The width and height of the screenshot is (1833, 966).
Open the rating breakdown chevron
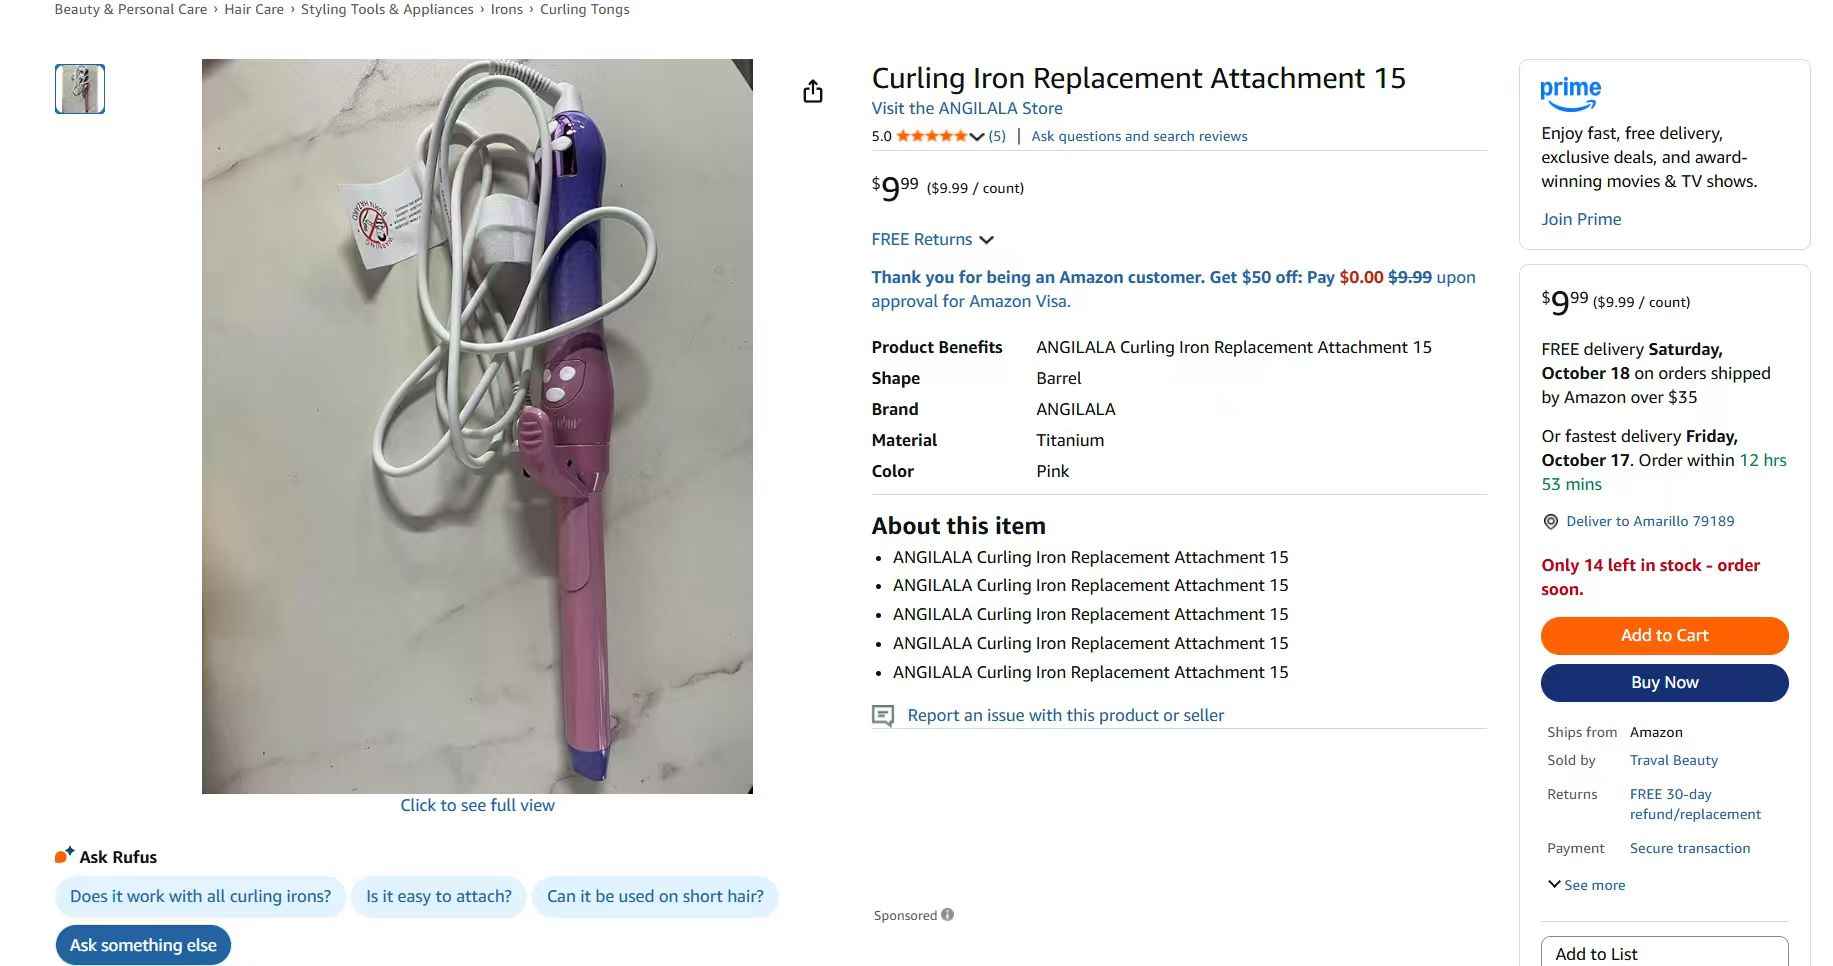point(977,137)
